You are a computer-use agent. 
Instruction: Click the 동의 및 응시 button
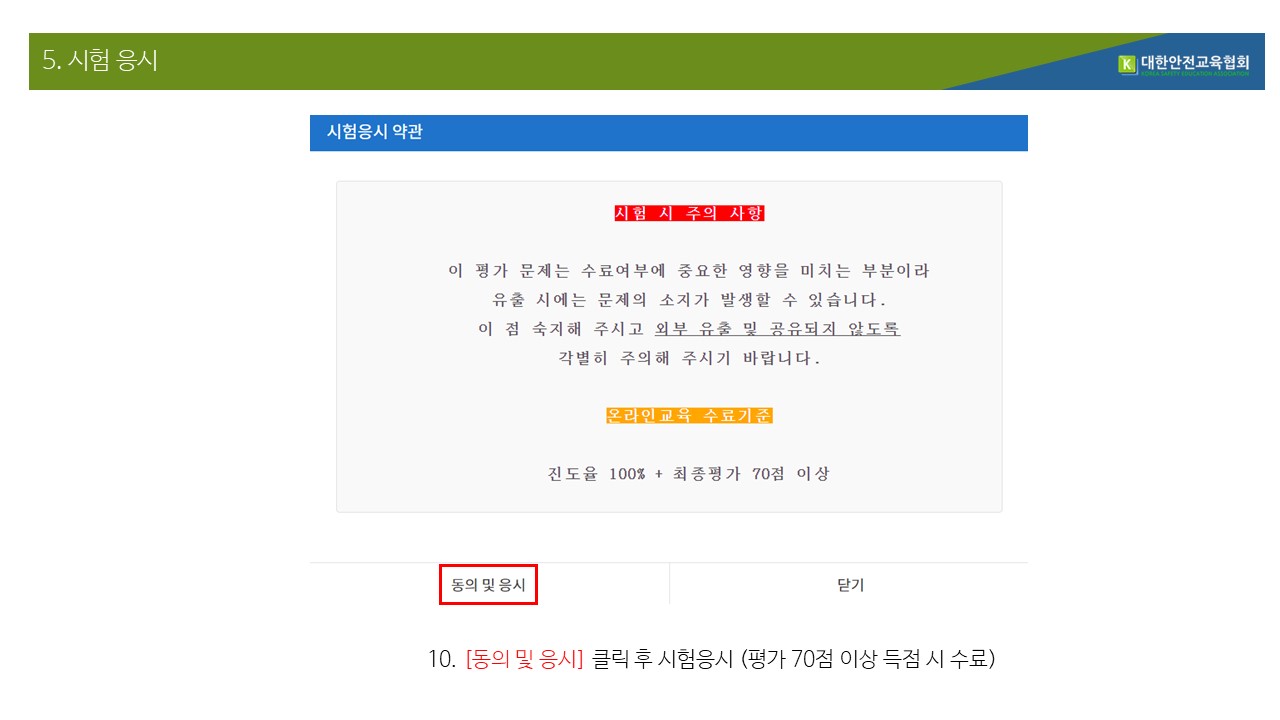coord(488,585)
